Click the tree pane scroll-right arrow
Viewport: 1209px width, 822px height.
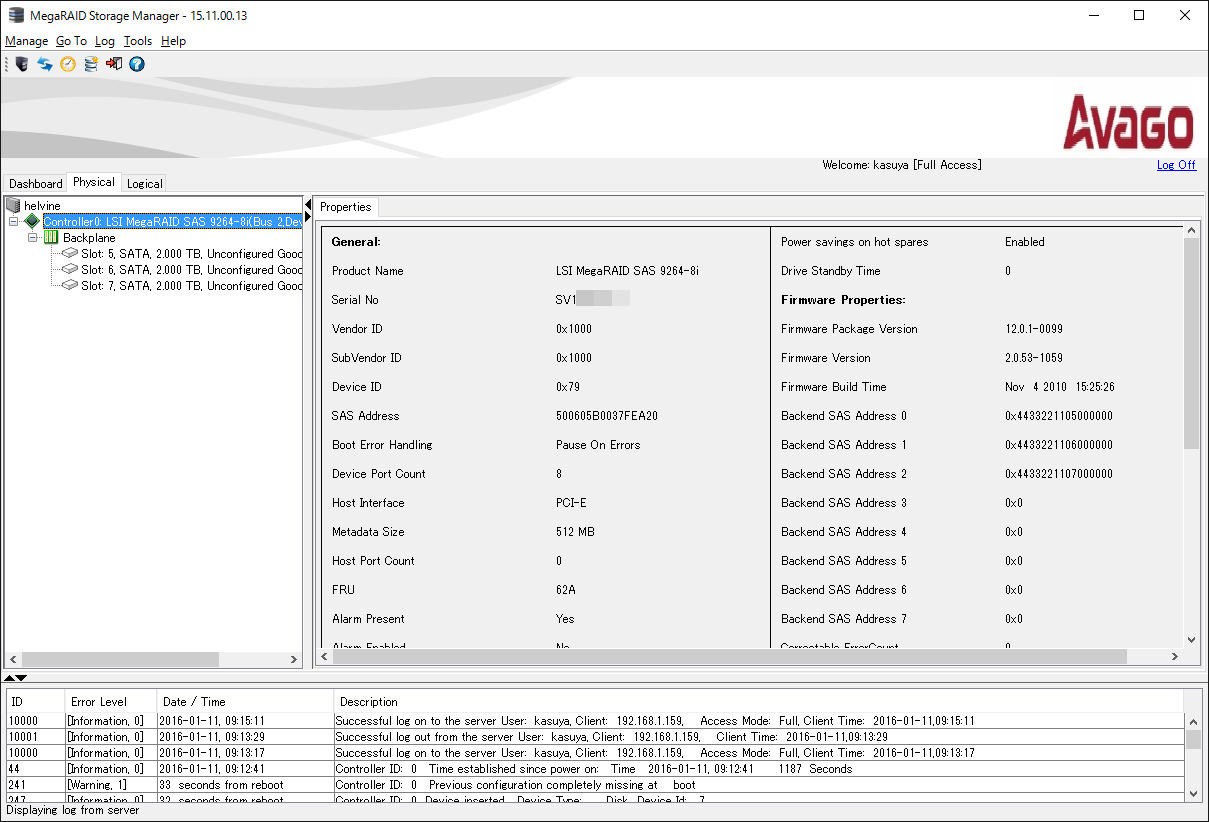pyautogui.click(x=294, y=660)
